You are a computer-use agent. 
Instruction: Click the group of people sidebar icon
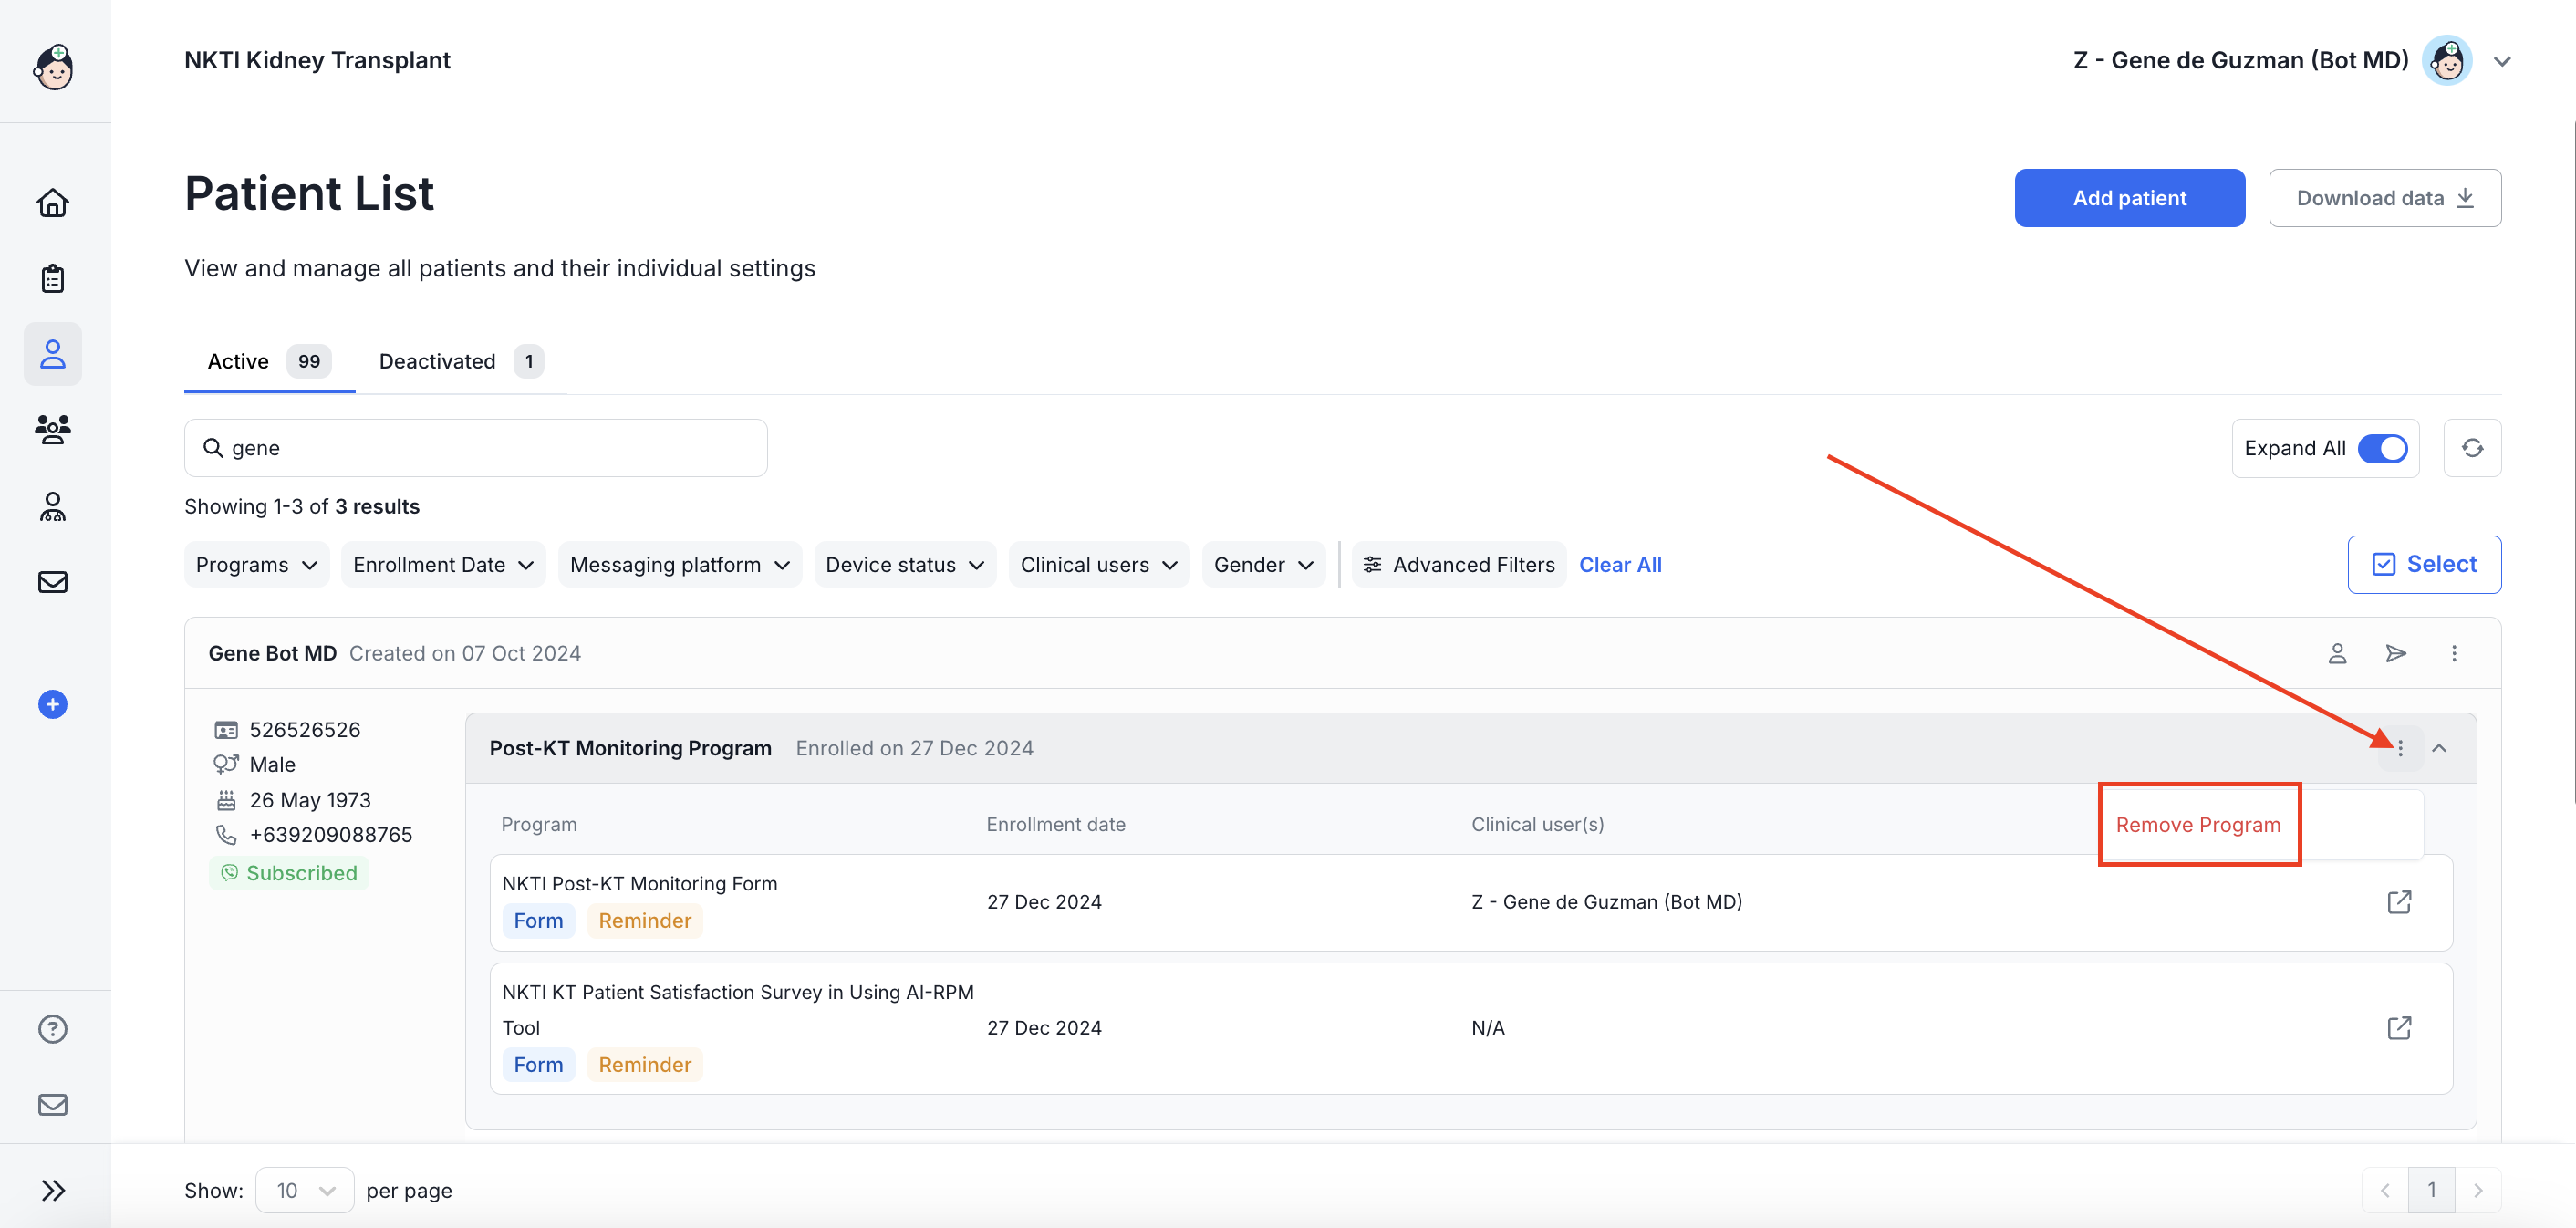(x=52, y=430)
